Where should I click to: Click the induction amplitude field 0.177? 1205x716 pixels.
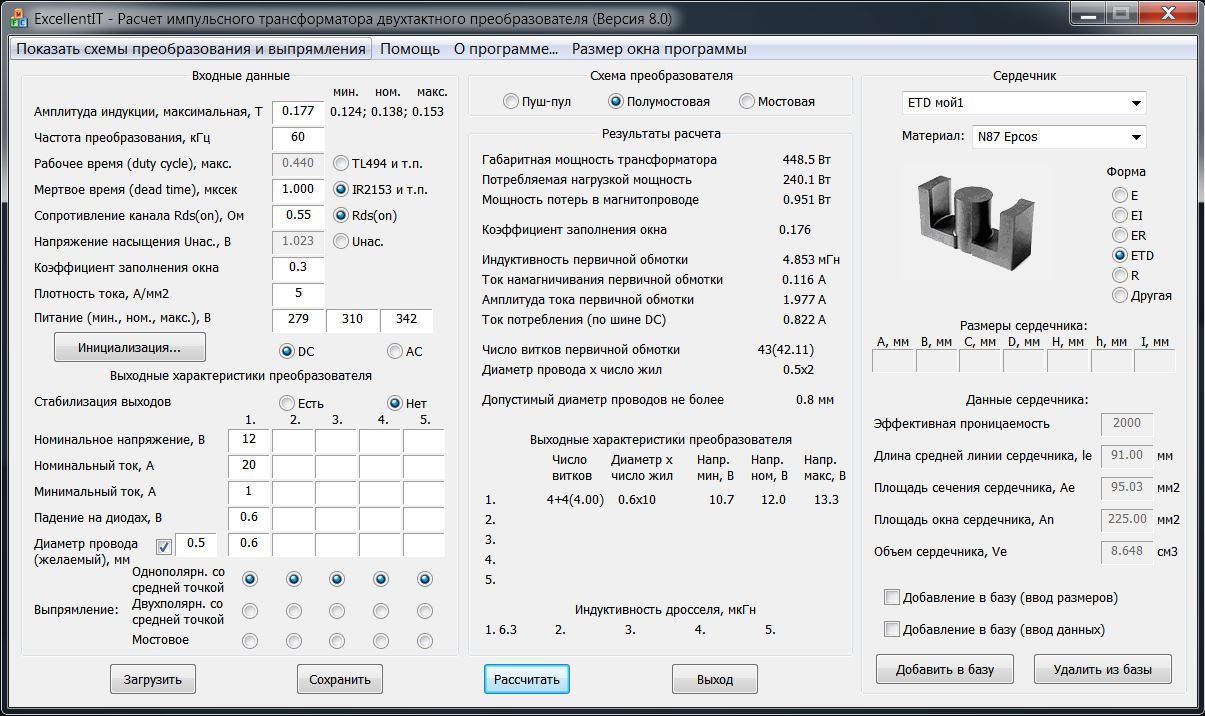[298, 111]
